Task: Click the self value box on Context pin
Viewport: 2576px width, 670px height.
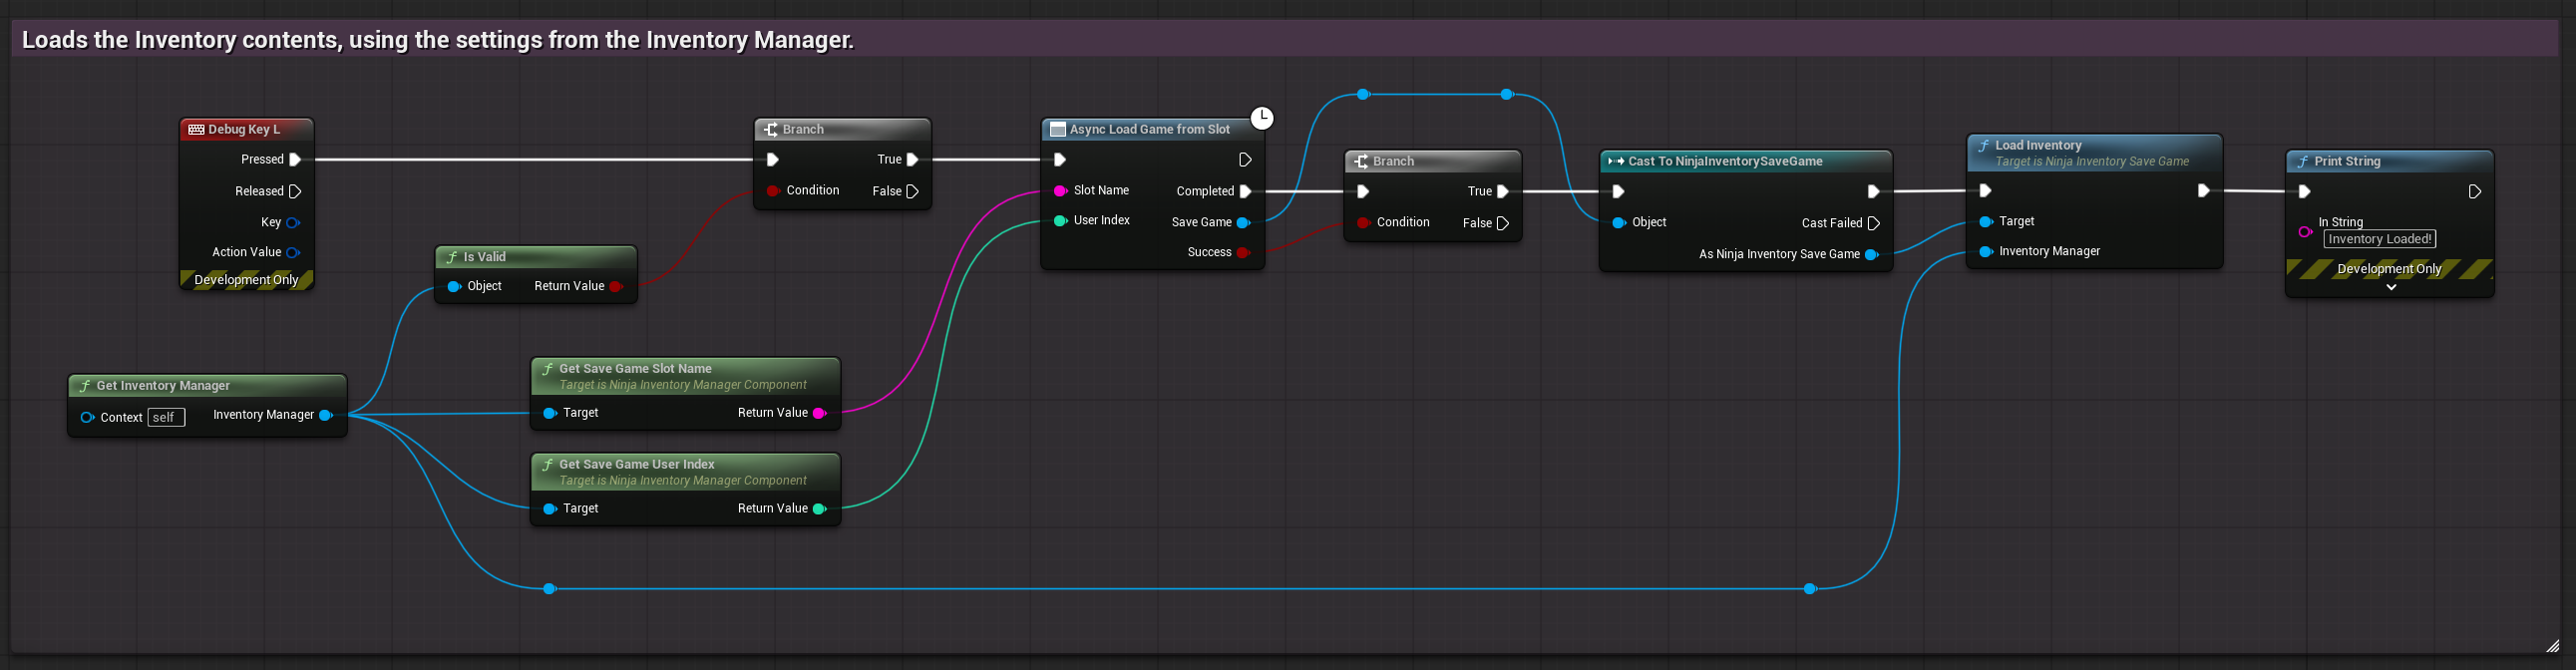Action: pyautogui.click(x=166, y=417)
